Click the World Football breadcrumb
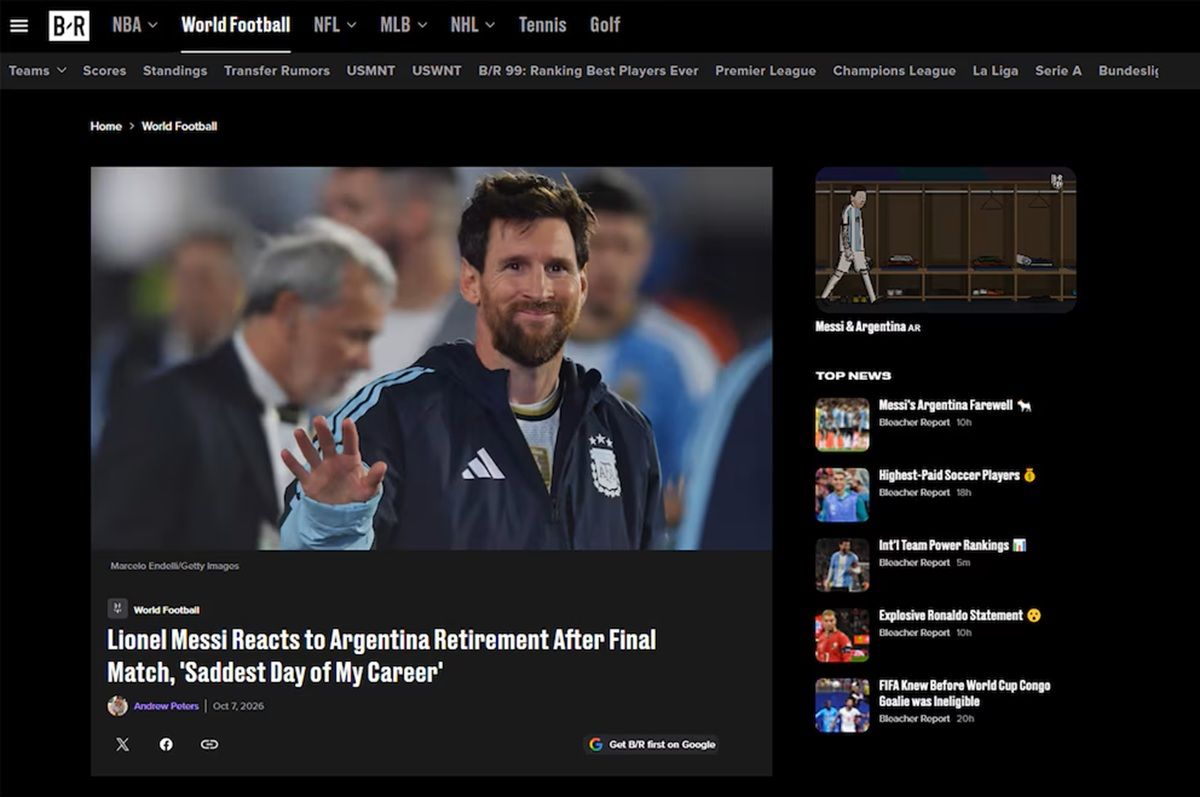The width and height of the screenshot is (1200, 797). (179, 126)
